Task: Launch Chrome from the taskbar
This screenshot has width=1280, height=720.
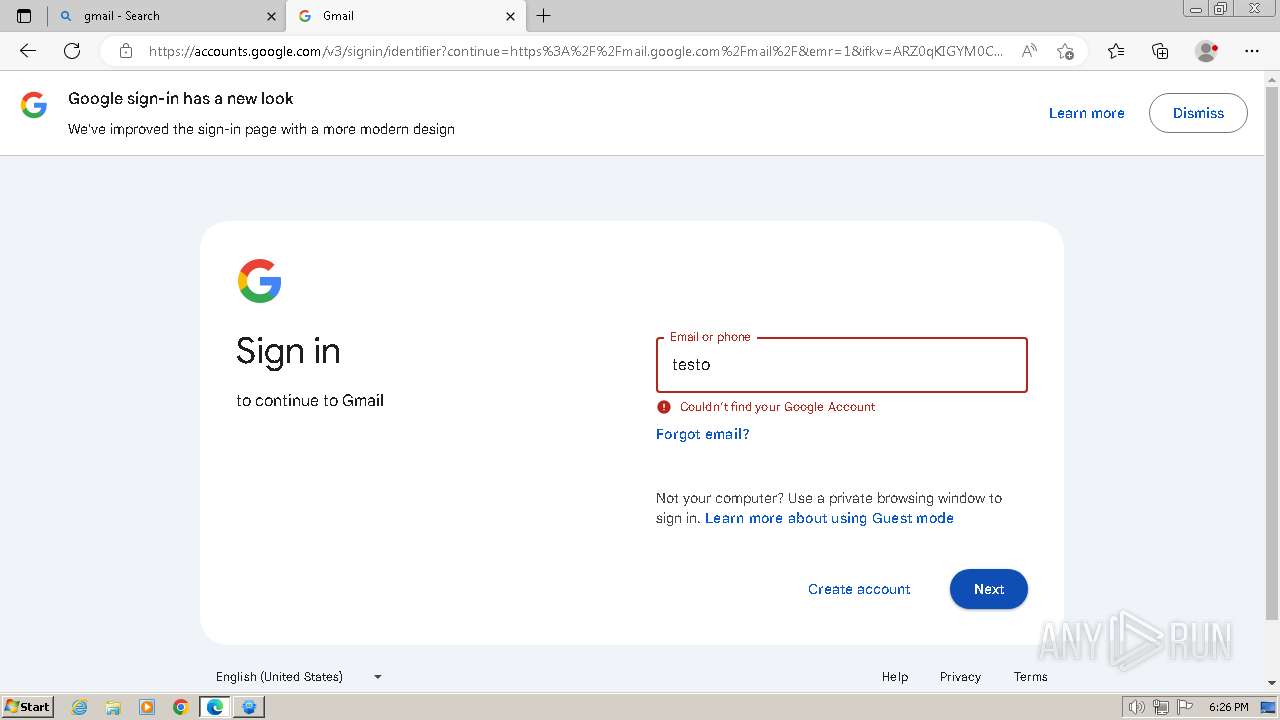Action: tap(180, 707)
